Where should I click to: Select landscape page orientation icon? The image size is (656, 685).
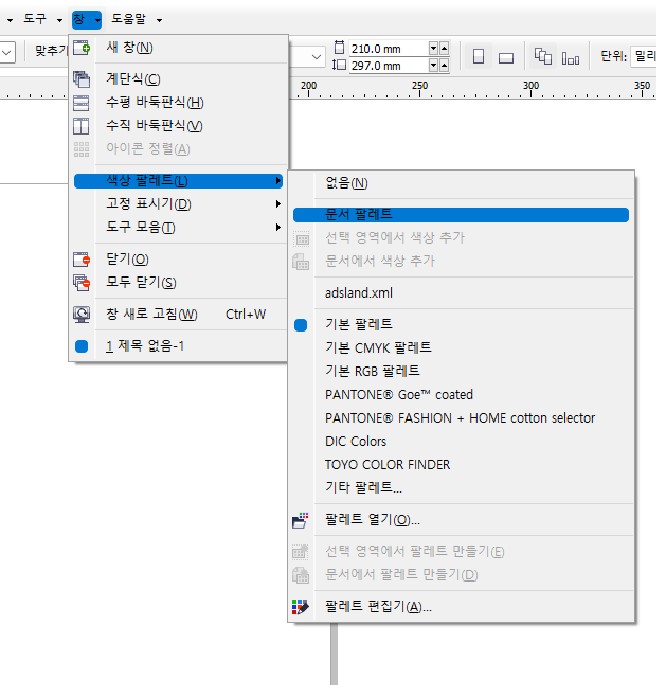[x=506, y=58]
